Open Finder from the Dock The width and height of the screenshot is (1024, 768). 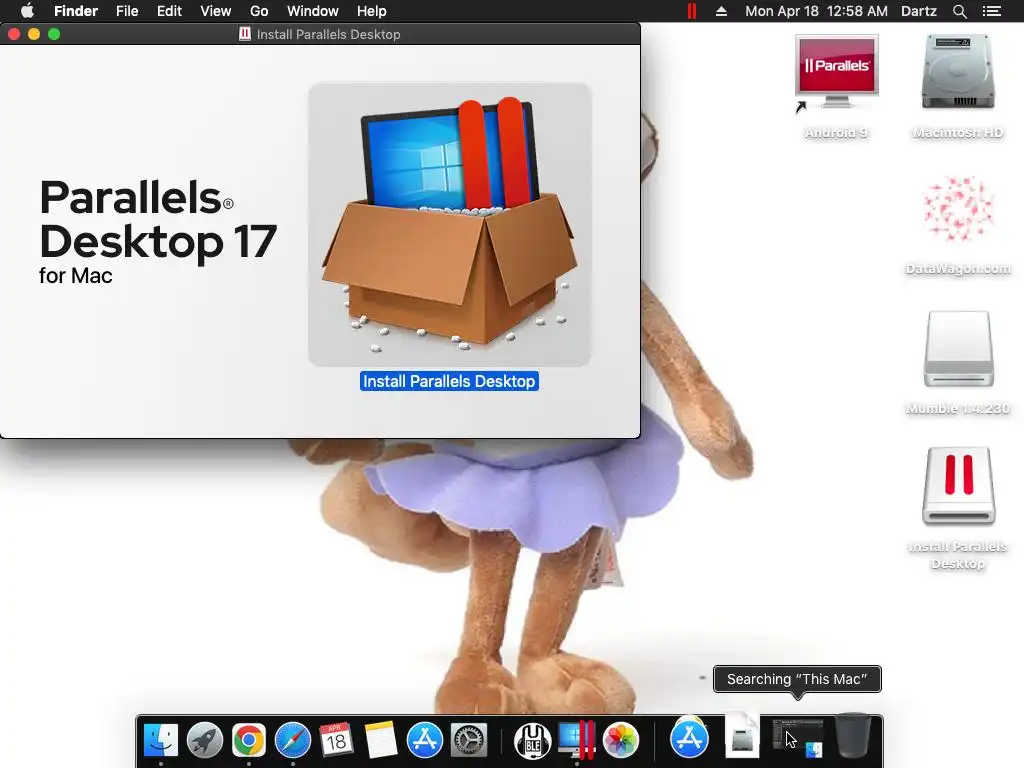tap(161, 741)
